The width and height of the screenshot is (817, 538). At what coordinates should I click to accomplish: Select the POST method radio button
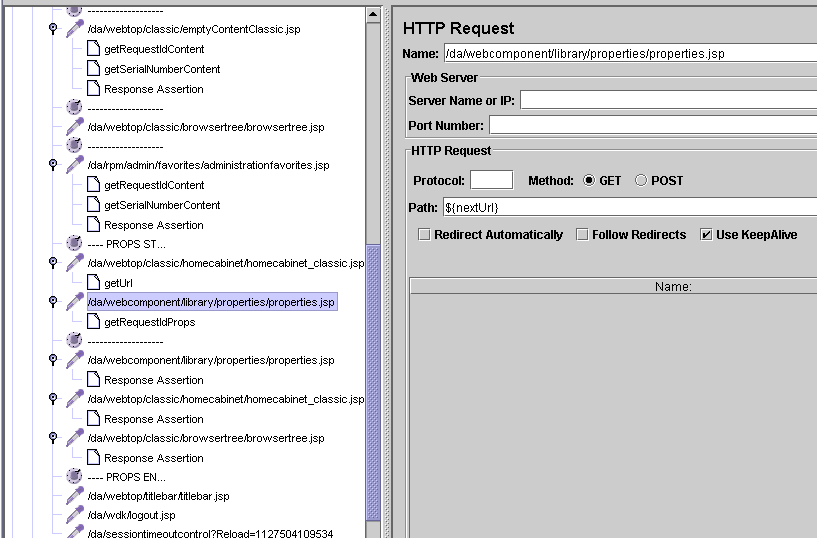tap(641, 180)
